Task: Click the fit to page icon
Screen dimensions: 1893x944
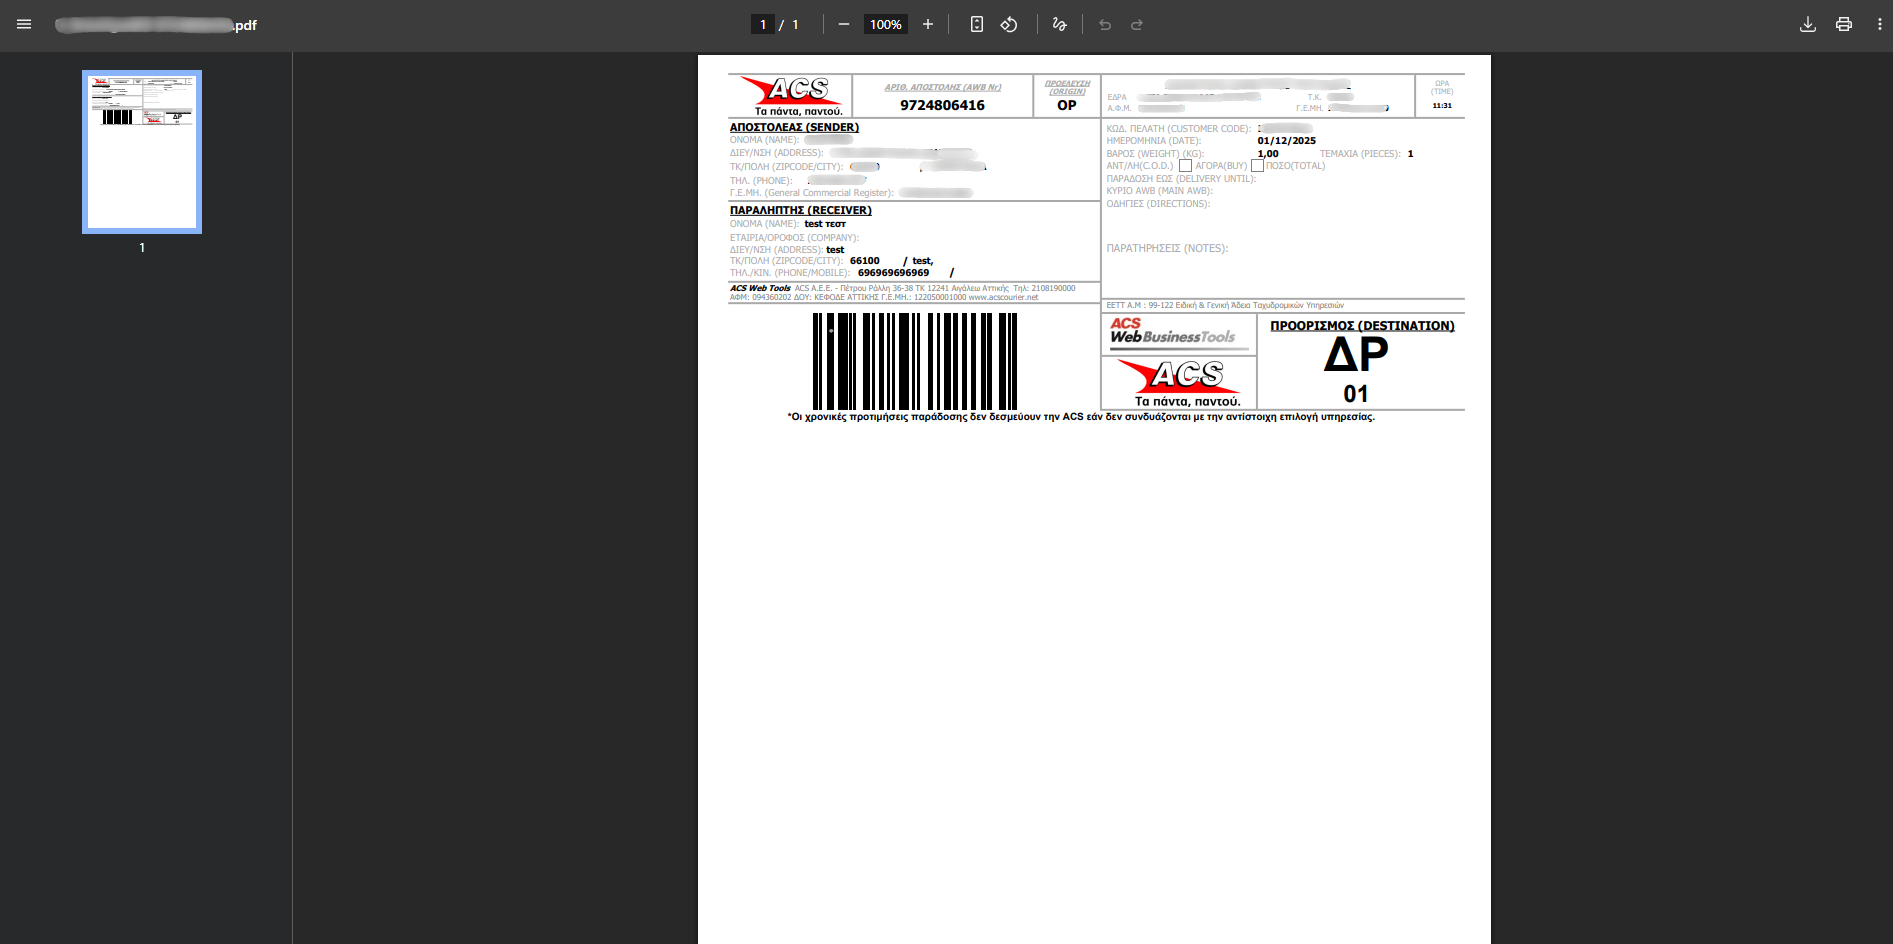Action: 977,24
